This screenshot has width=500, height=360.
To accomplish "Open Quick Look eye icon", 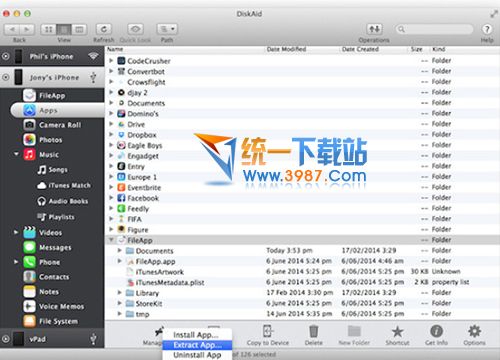I will [135, 29].
